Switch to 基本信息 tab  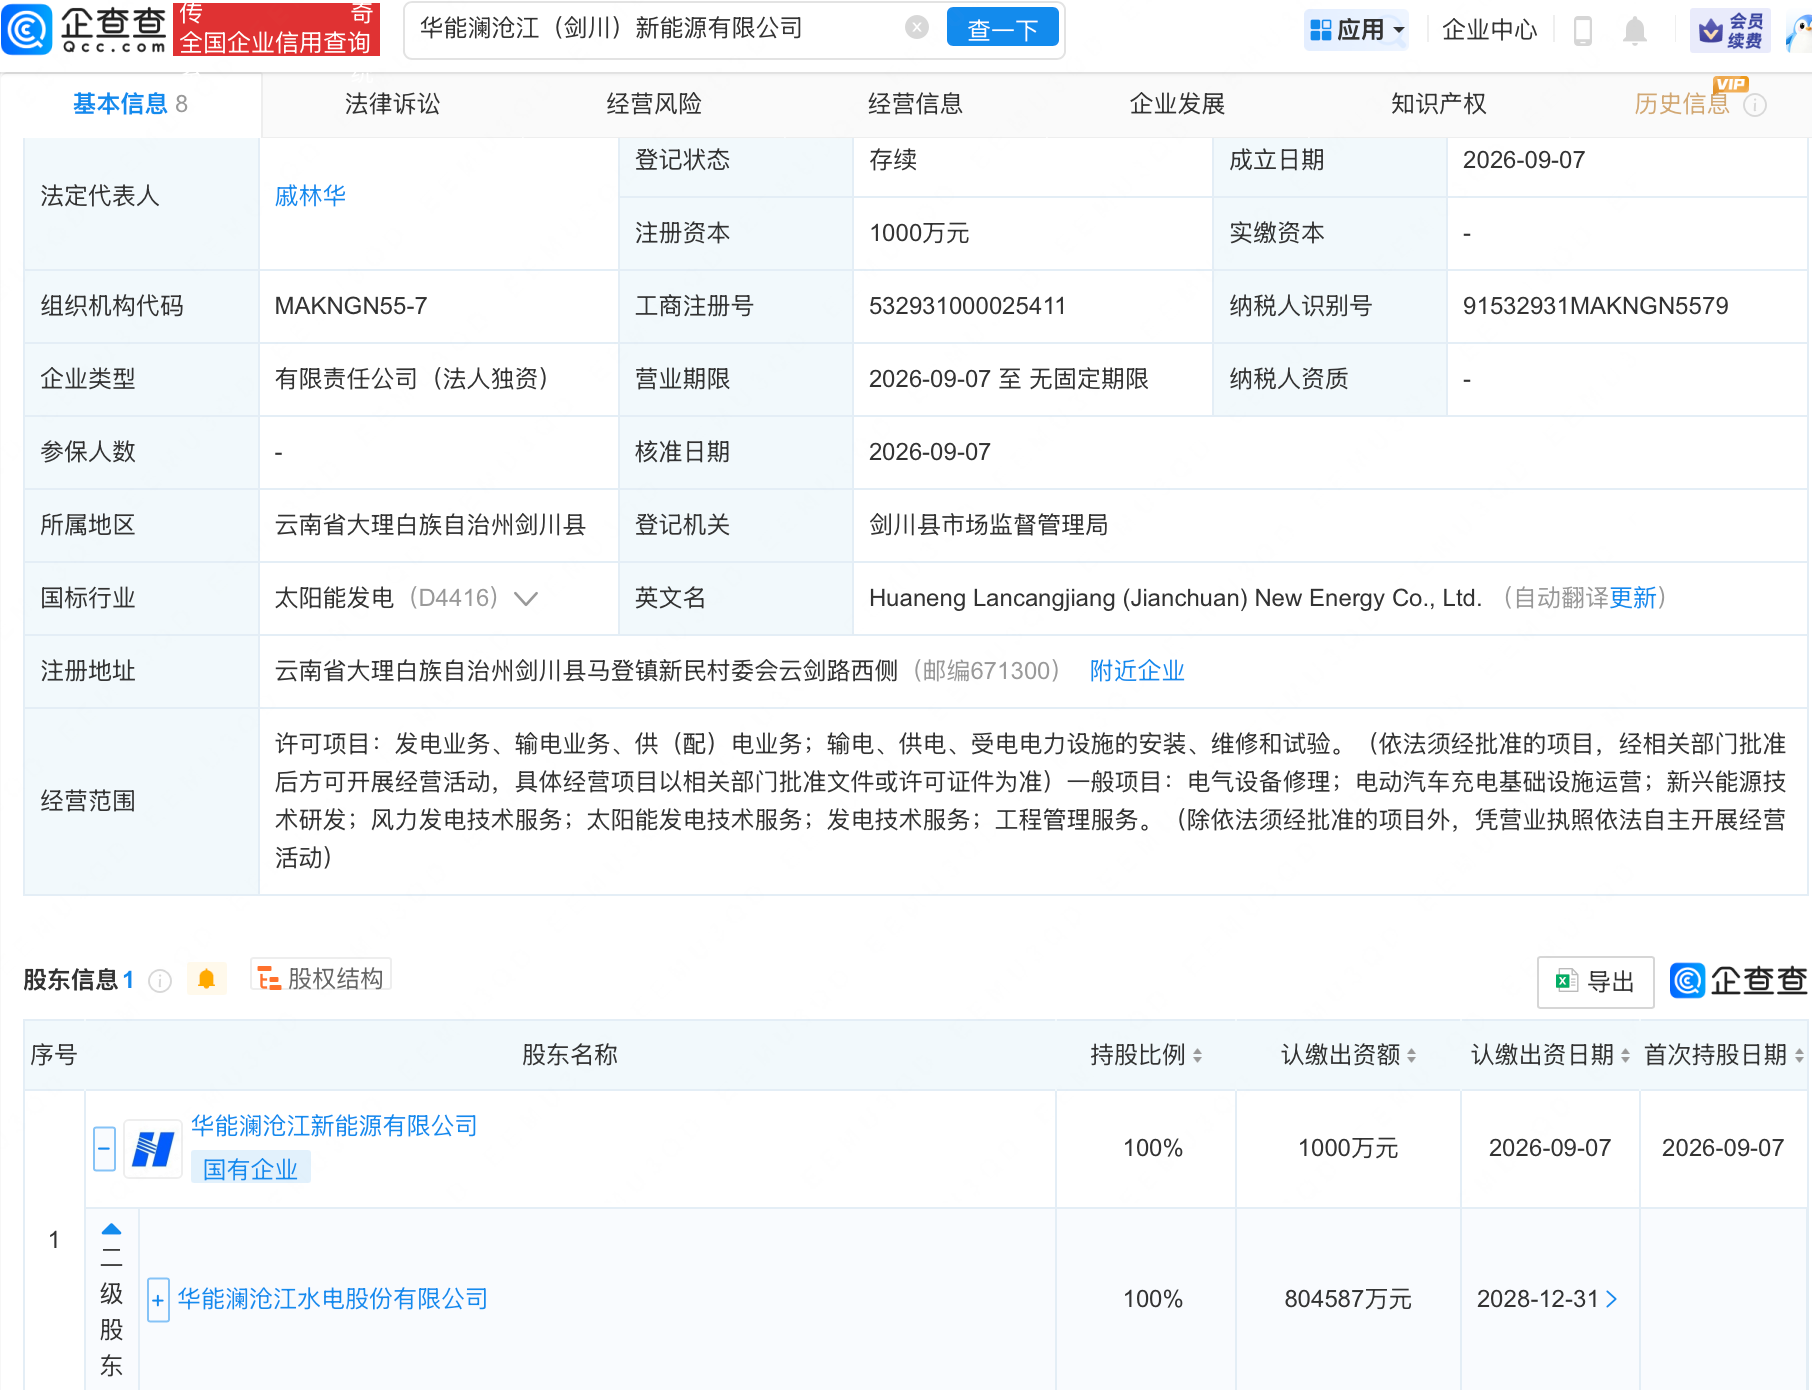coord(130,104)
